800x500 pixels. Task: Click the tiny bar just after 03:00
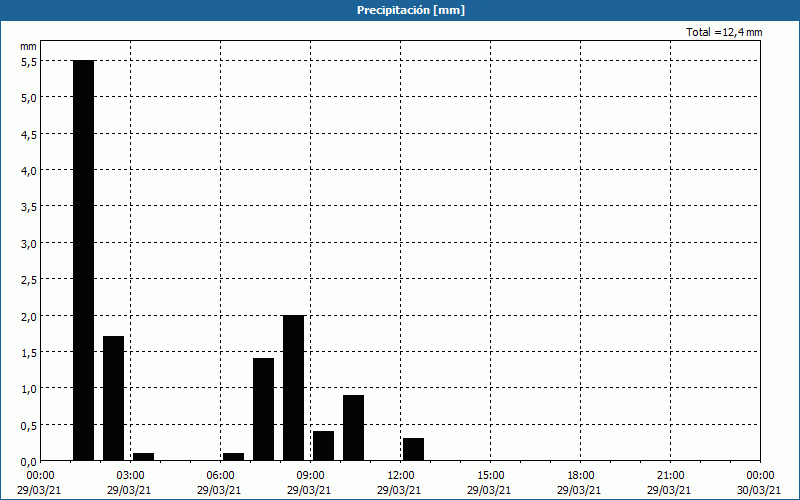tap(143, 457)
